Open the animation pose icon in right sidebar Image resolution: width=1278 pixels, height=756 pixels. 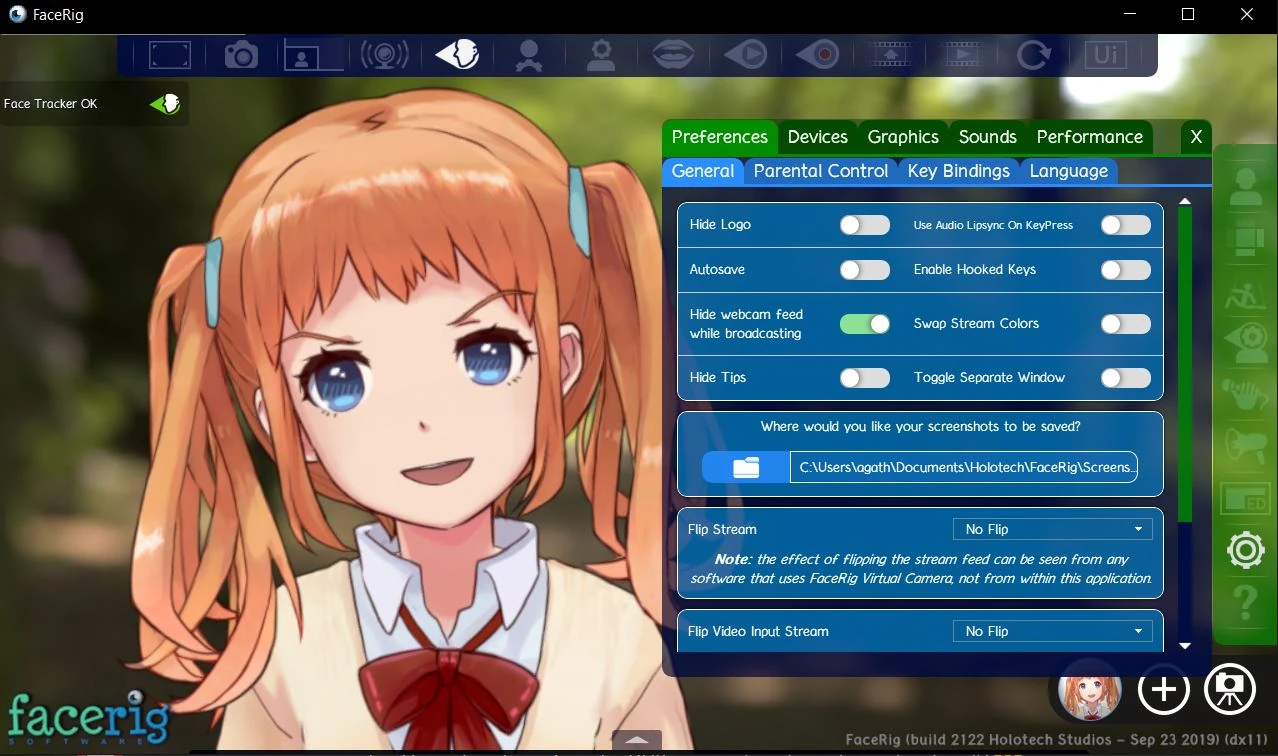click(x=1245, y=296)
